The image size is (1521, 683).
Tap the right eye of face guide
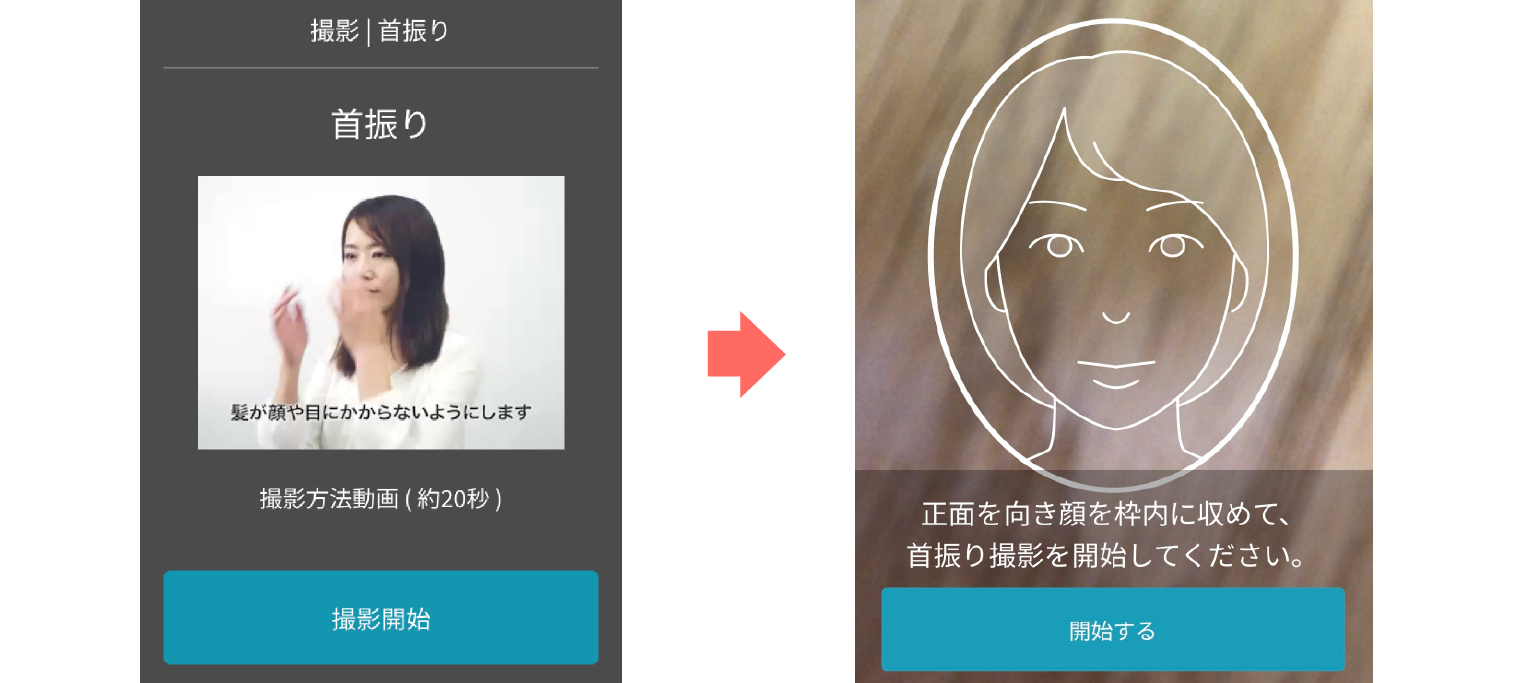point(1167,245)
